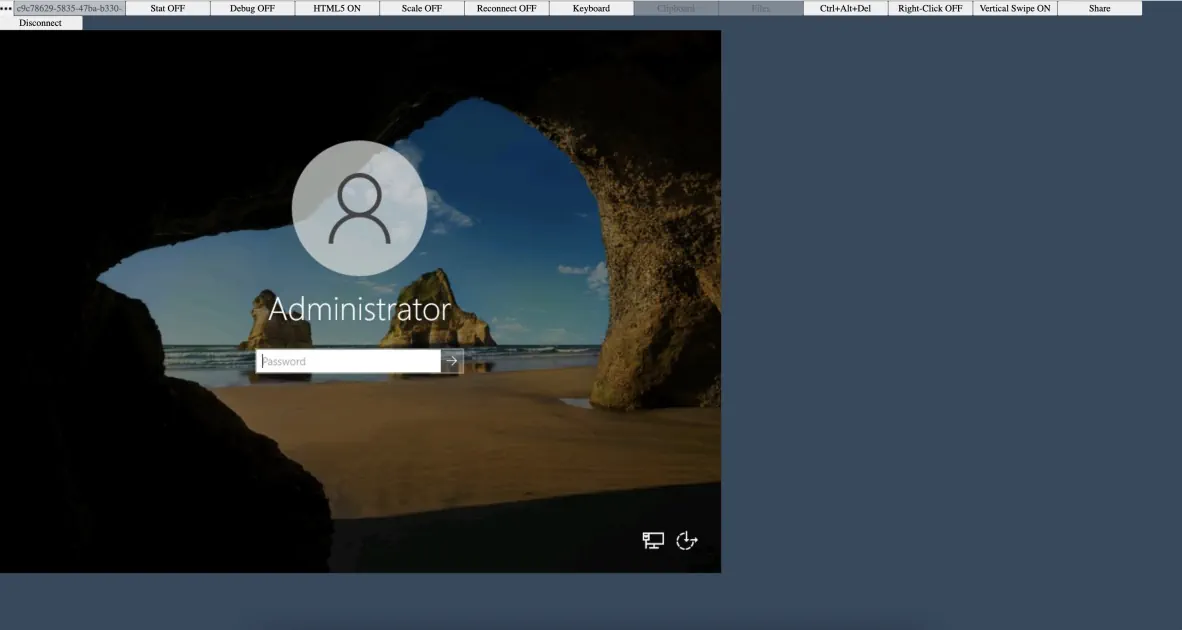The width and height of the screenshot is (1182, 630).
Task: Click the Administrator user avatar
Action: (x=360, y=208)
